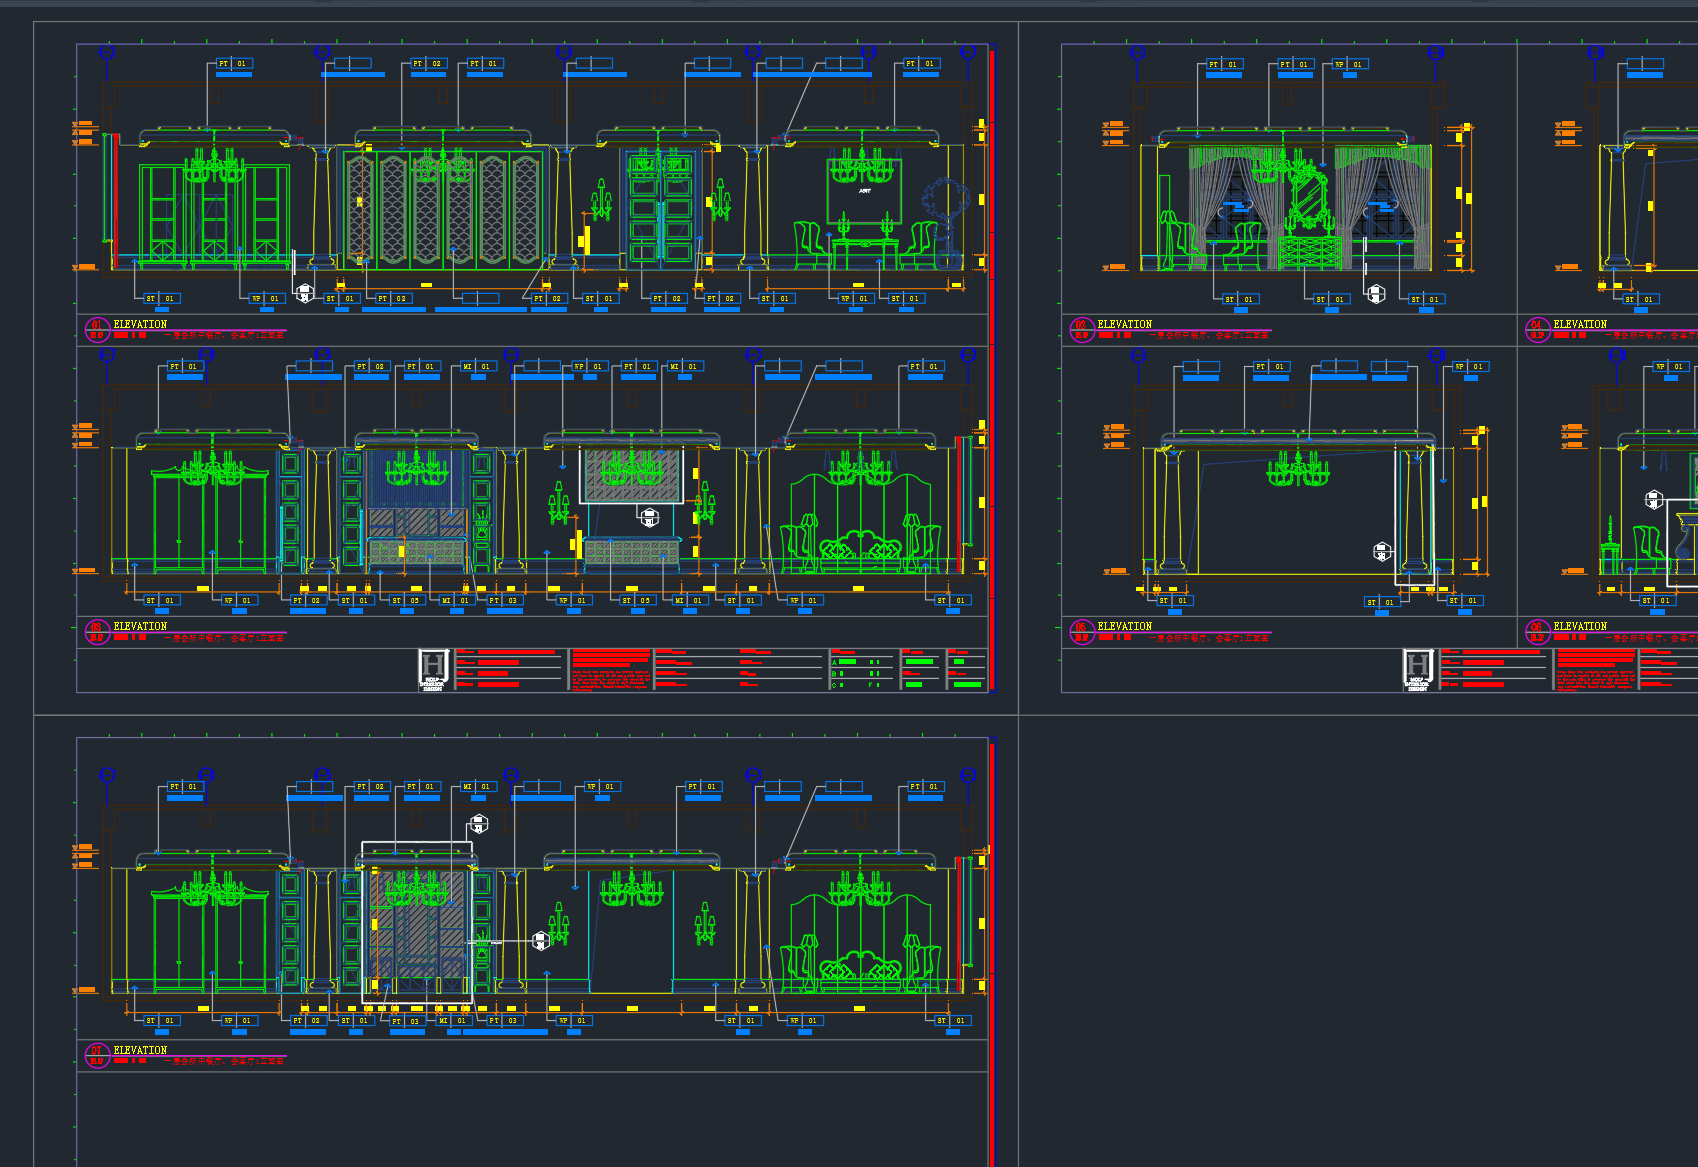Click the hexagon detail marker below elevation 03's curtains
Viewport: 1698px width, 1167px height.
click(1376, 293)
